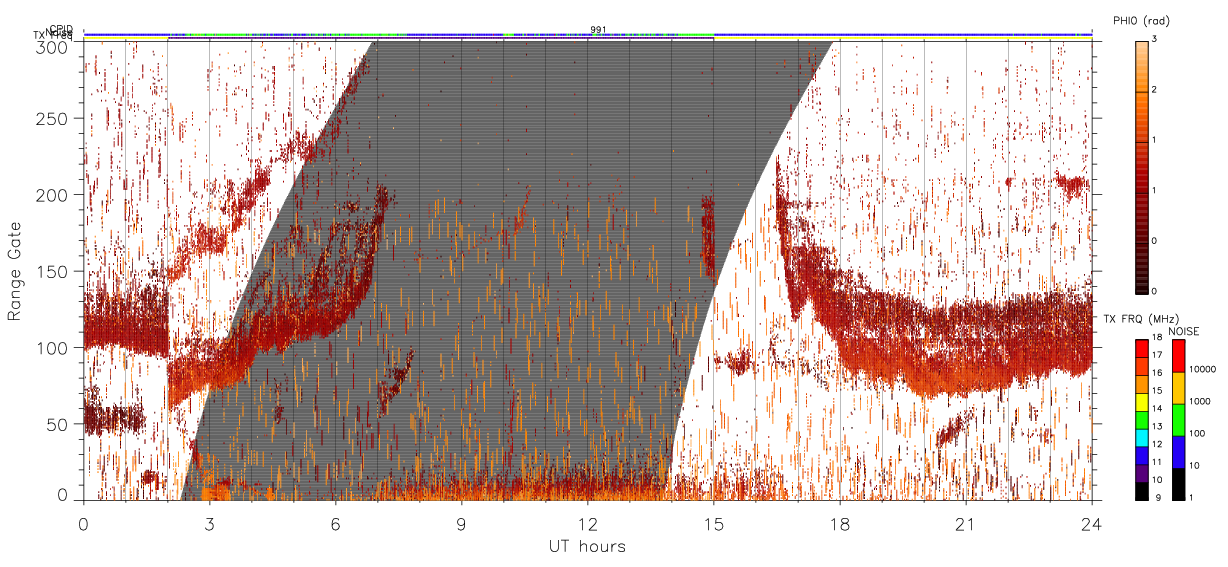Click UT hours axis tick label '18'

pos(840,523)
